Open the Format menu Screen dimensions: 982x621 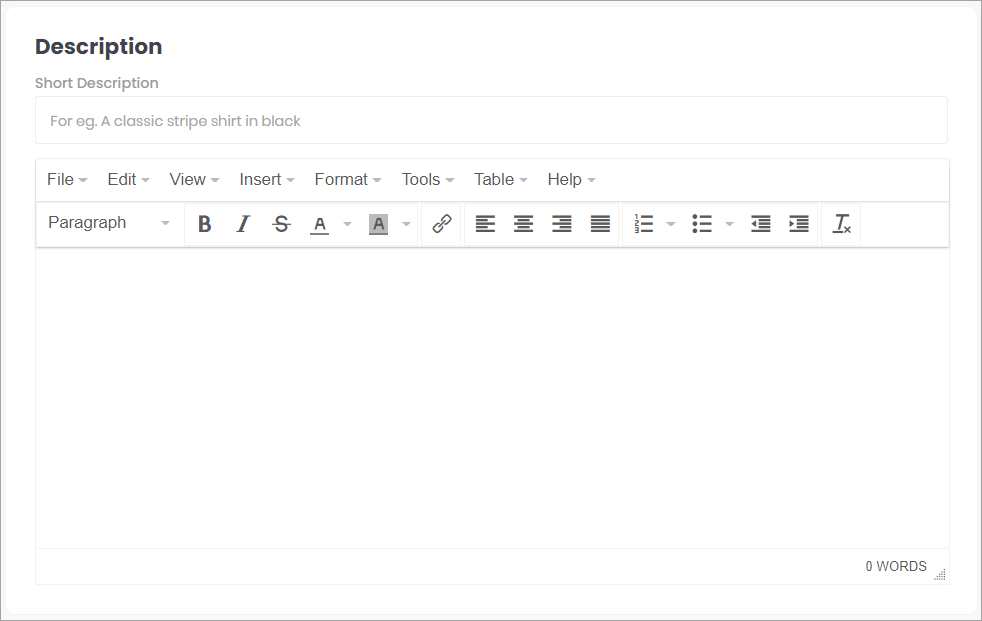(348, 180)
